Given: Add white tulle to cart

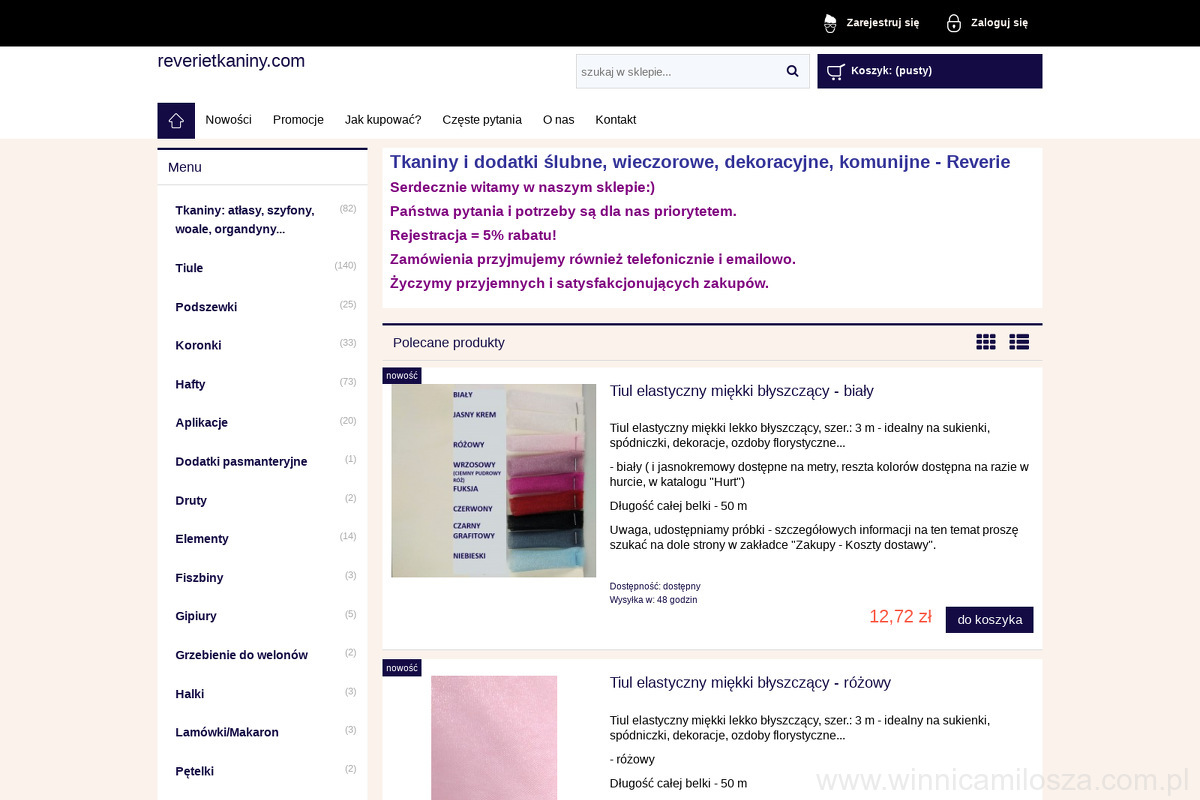Looking at the screenshot, I should point(989,620).
